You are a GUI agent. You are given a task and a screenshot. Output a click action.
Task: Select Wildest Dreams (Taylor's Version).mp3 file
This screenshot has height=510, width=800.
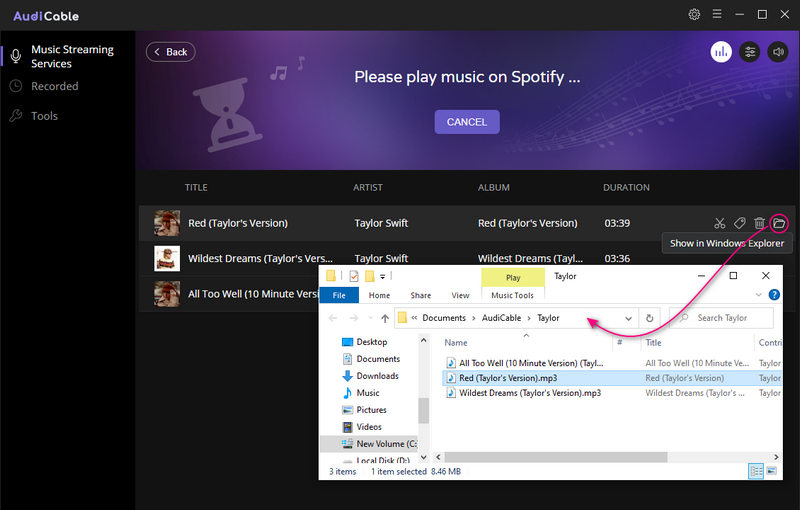[x=524, y=393]
